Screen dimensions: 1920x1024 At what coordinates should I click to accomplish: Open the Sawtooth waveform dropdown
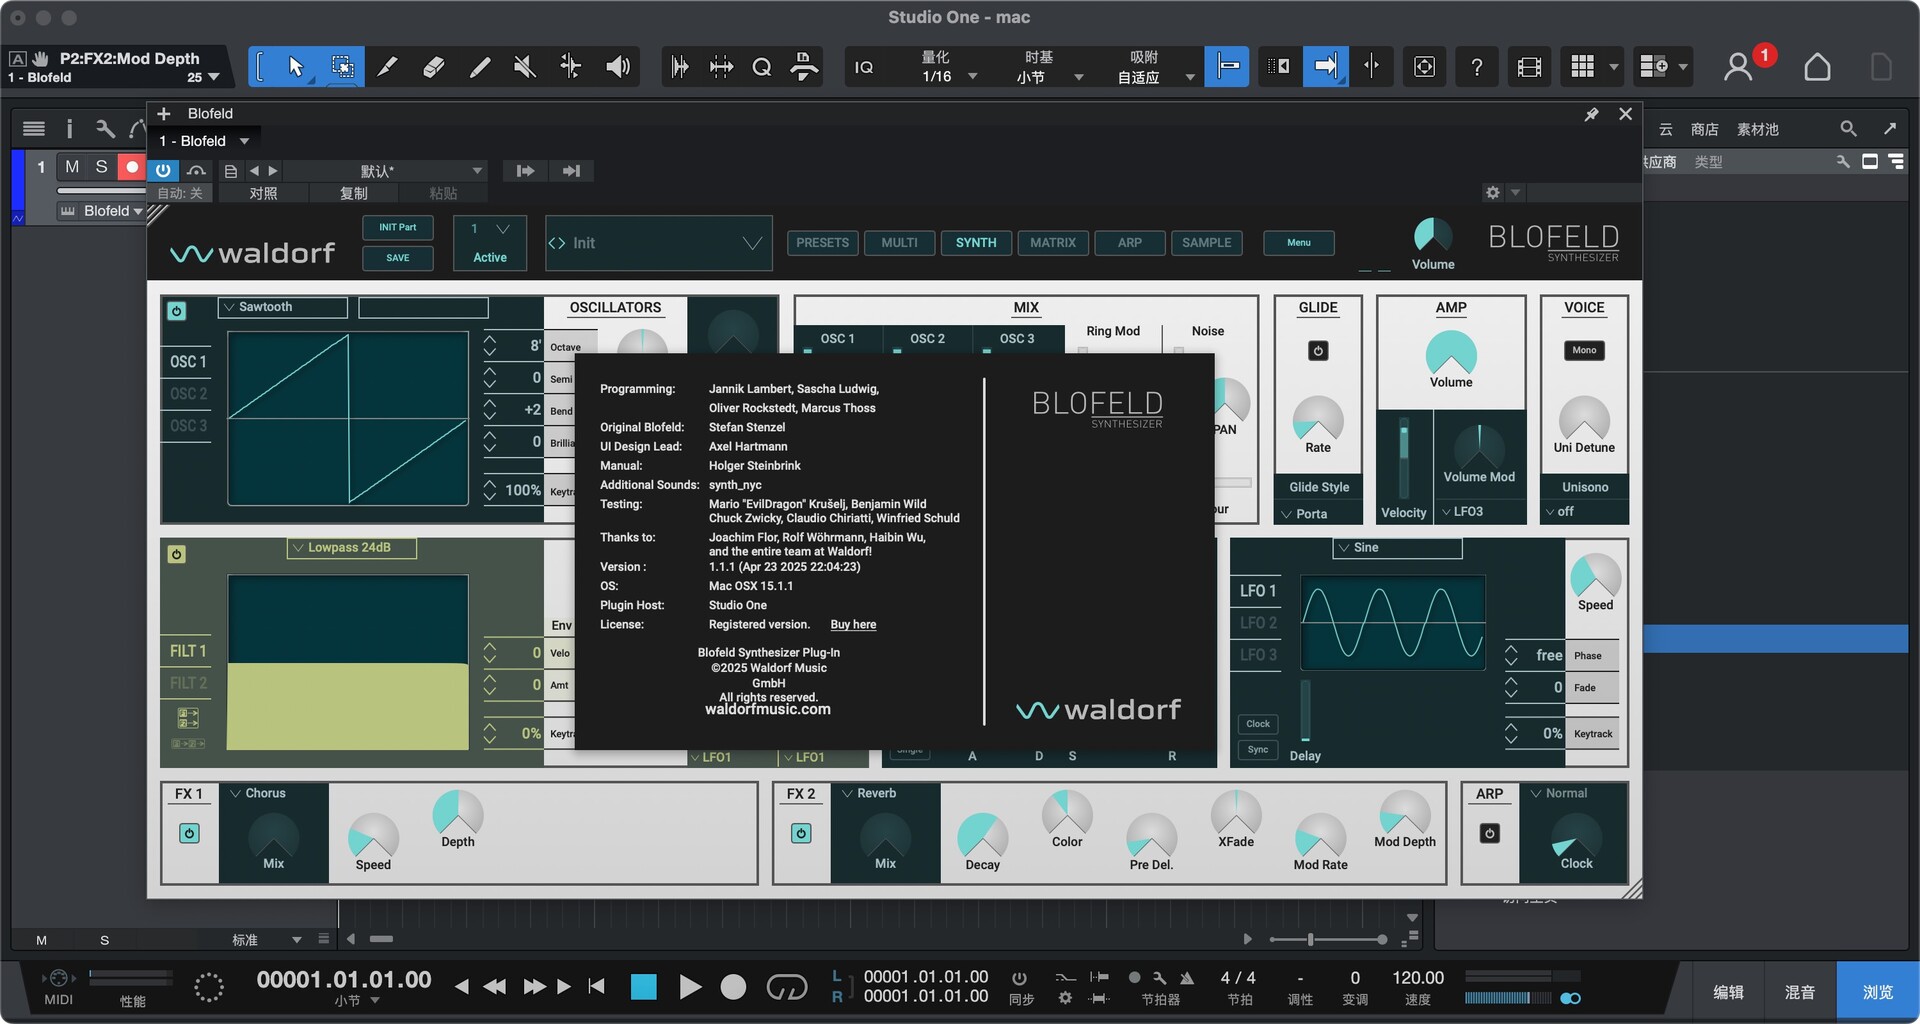pyautogui.click(x=283, y=307)
